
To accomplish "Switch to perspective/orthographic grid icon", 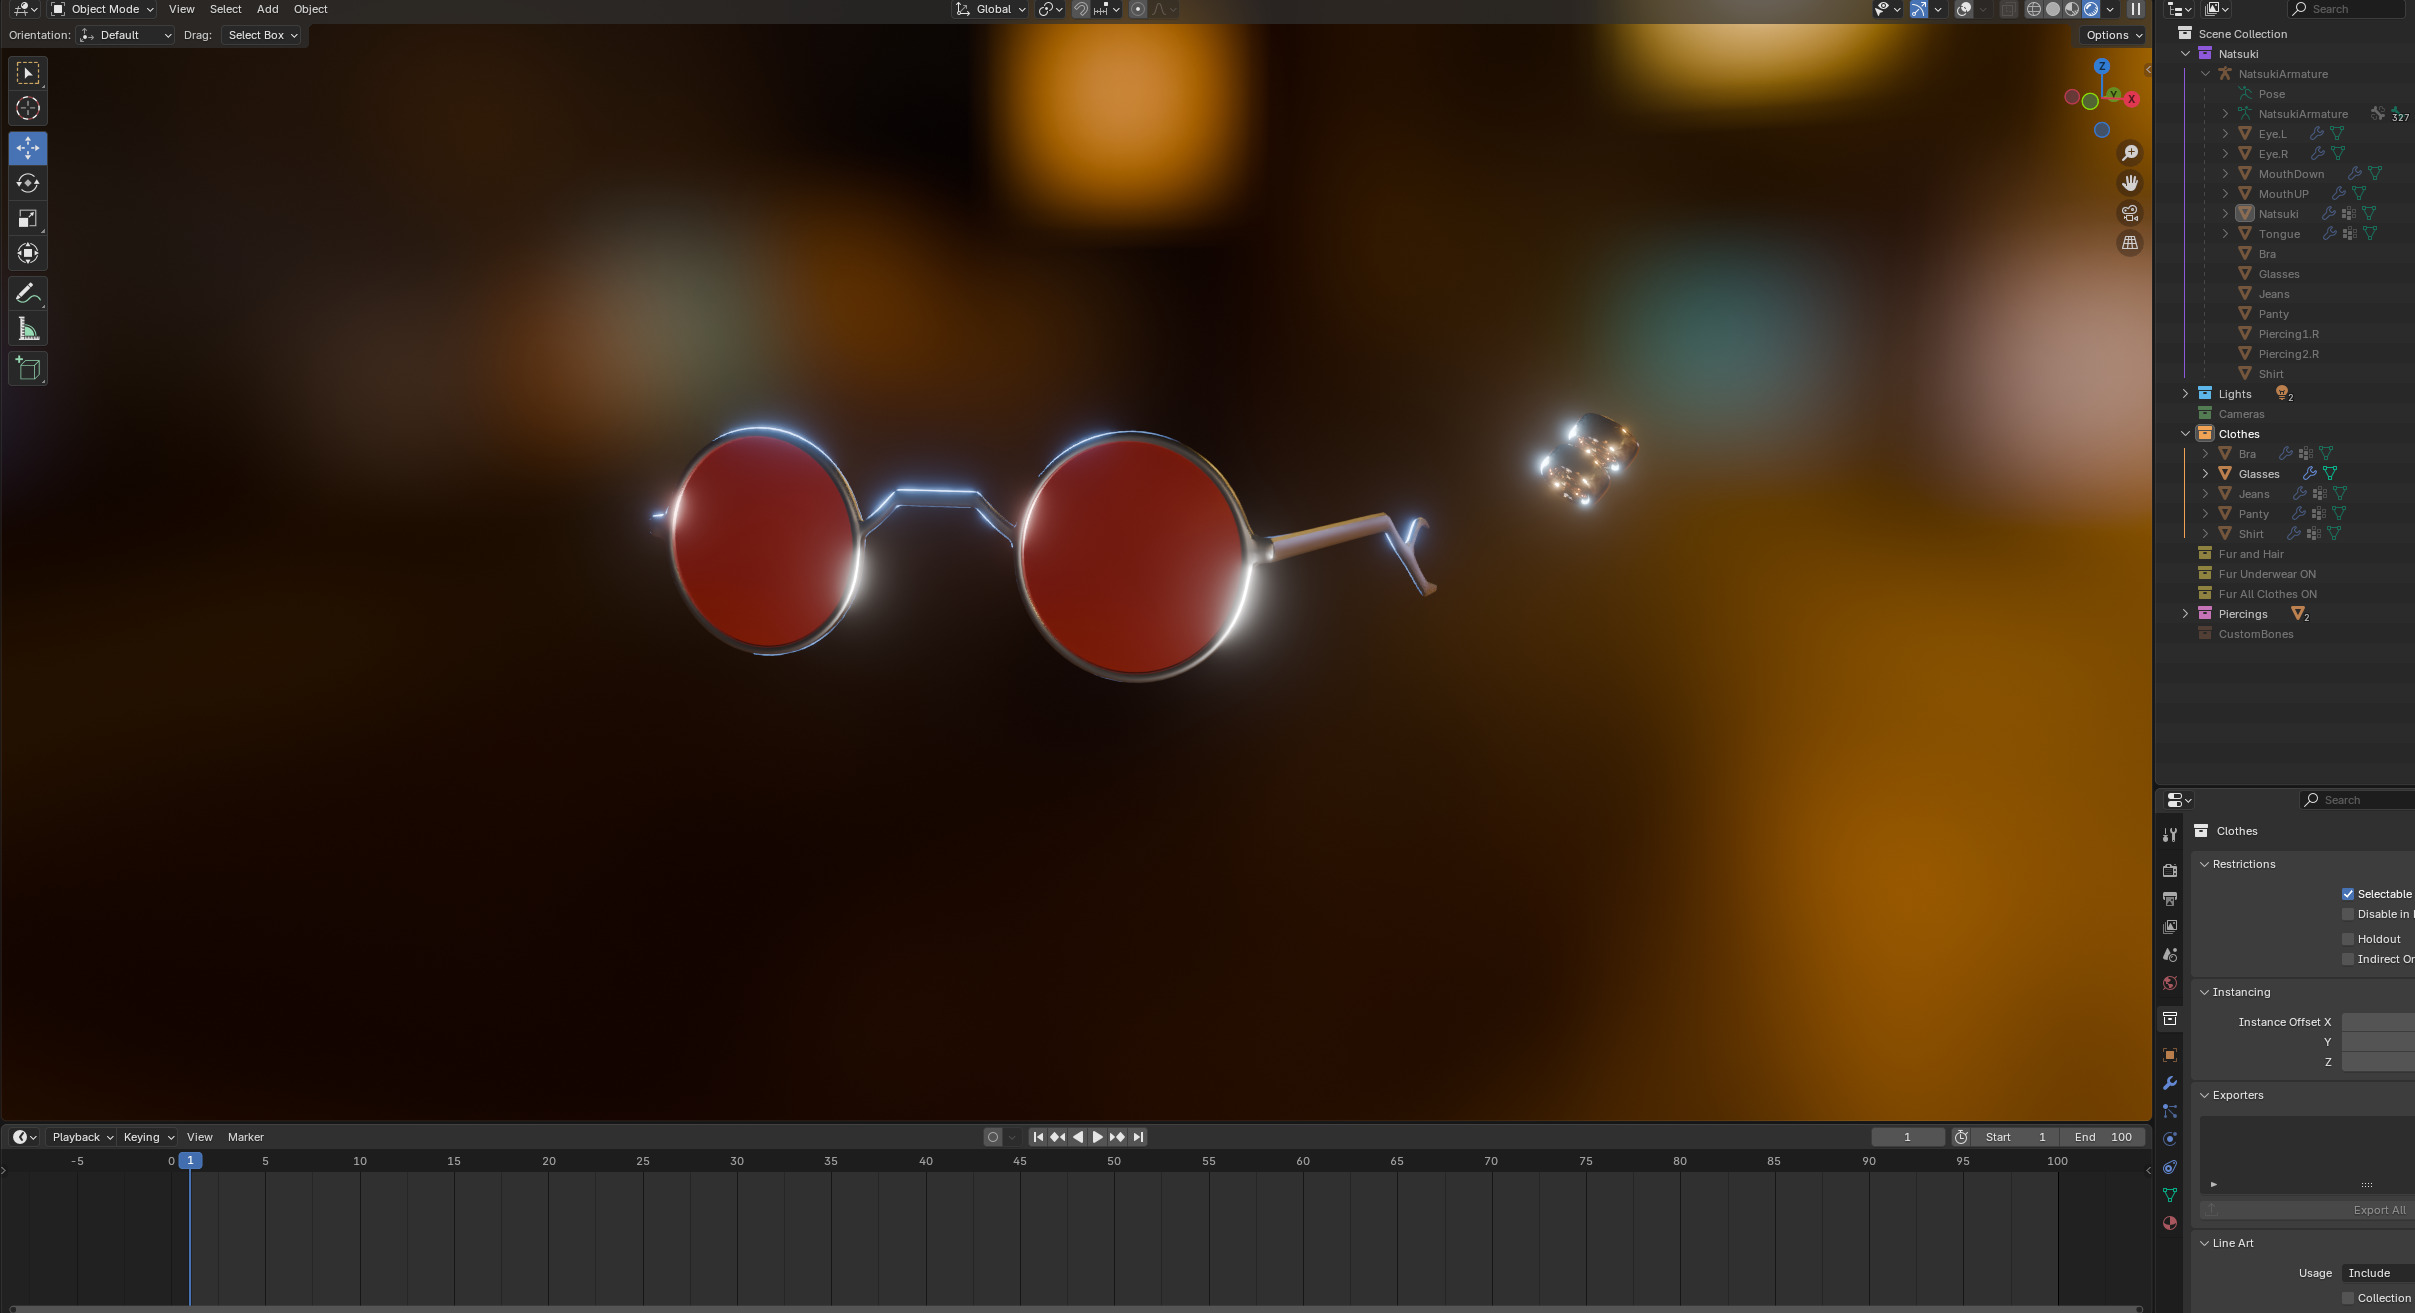I will (x=2130, y=243).
